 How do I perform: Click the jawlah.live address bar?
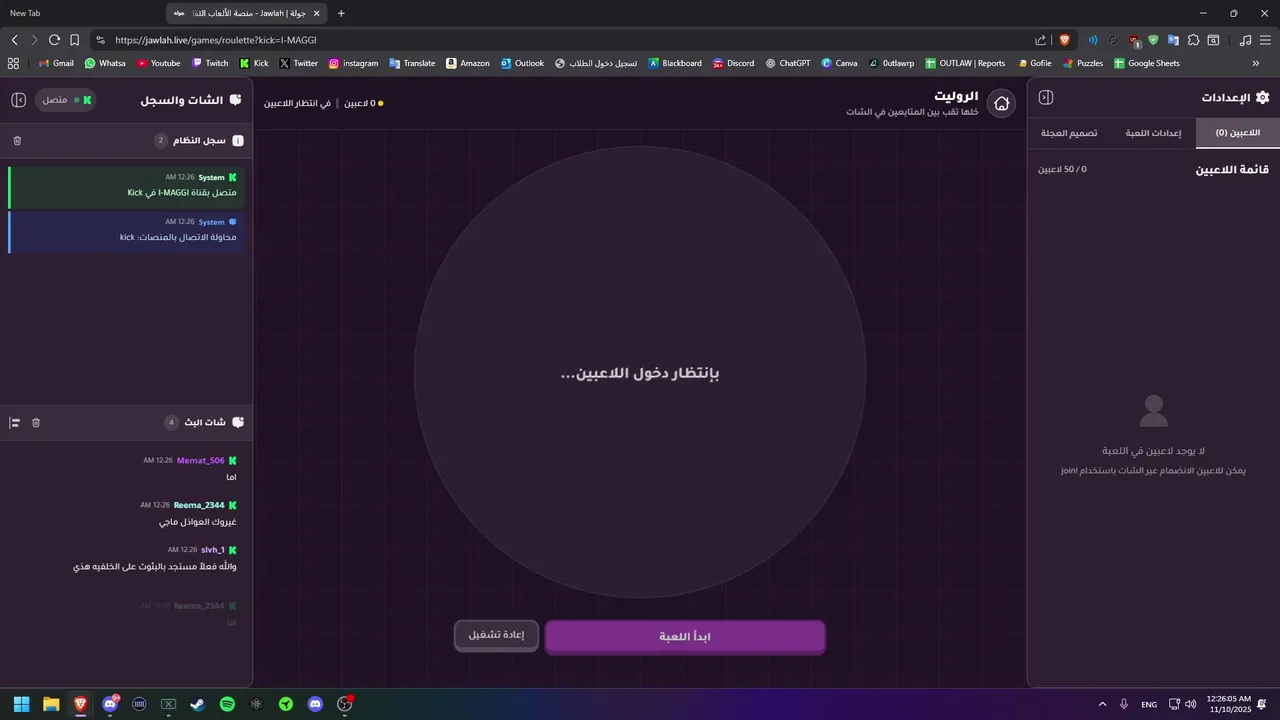click(x=560, y=40)
